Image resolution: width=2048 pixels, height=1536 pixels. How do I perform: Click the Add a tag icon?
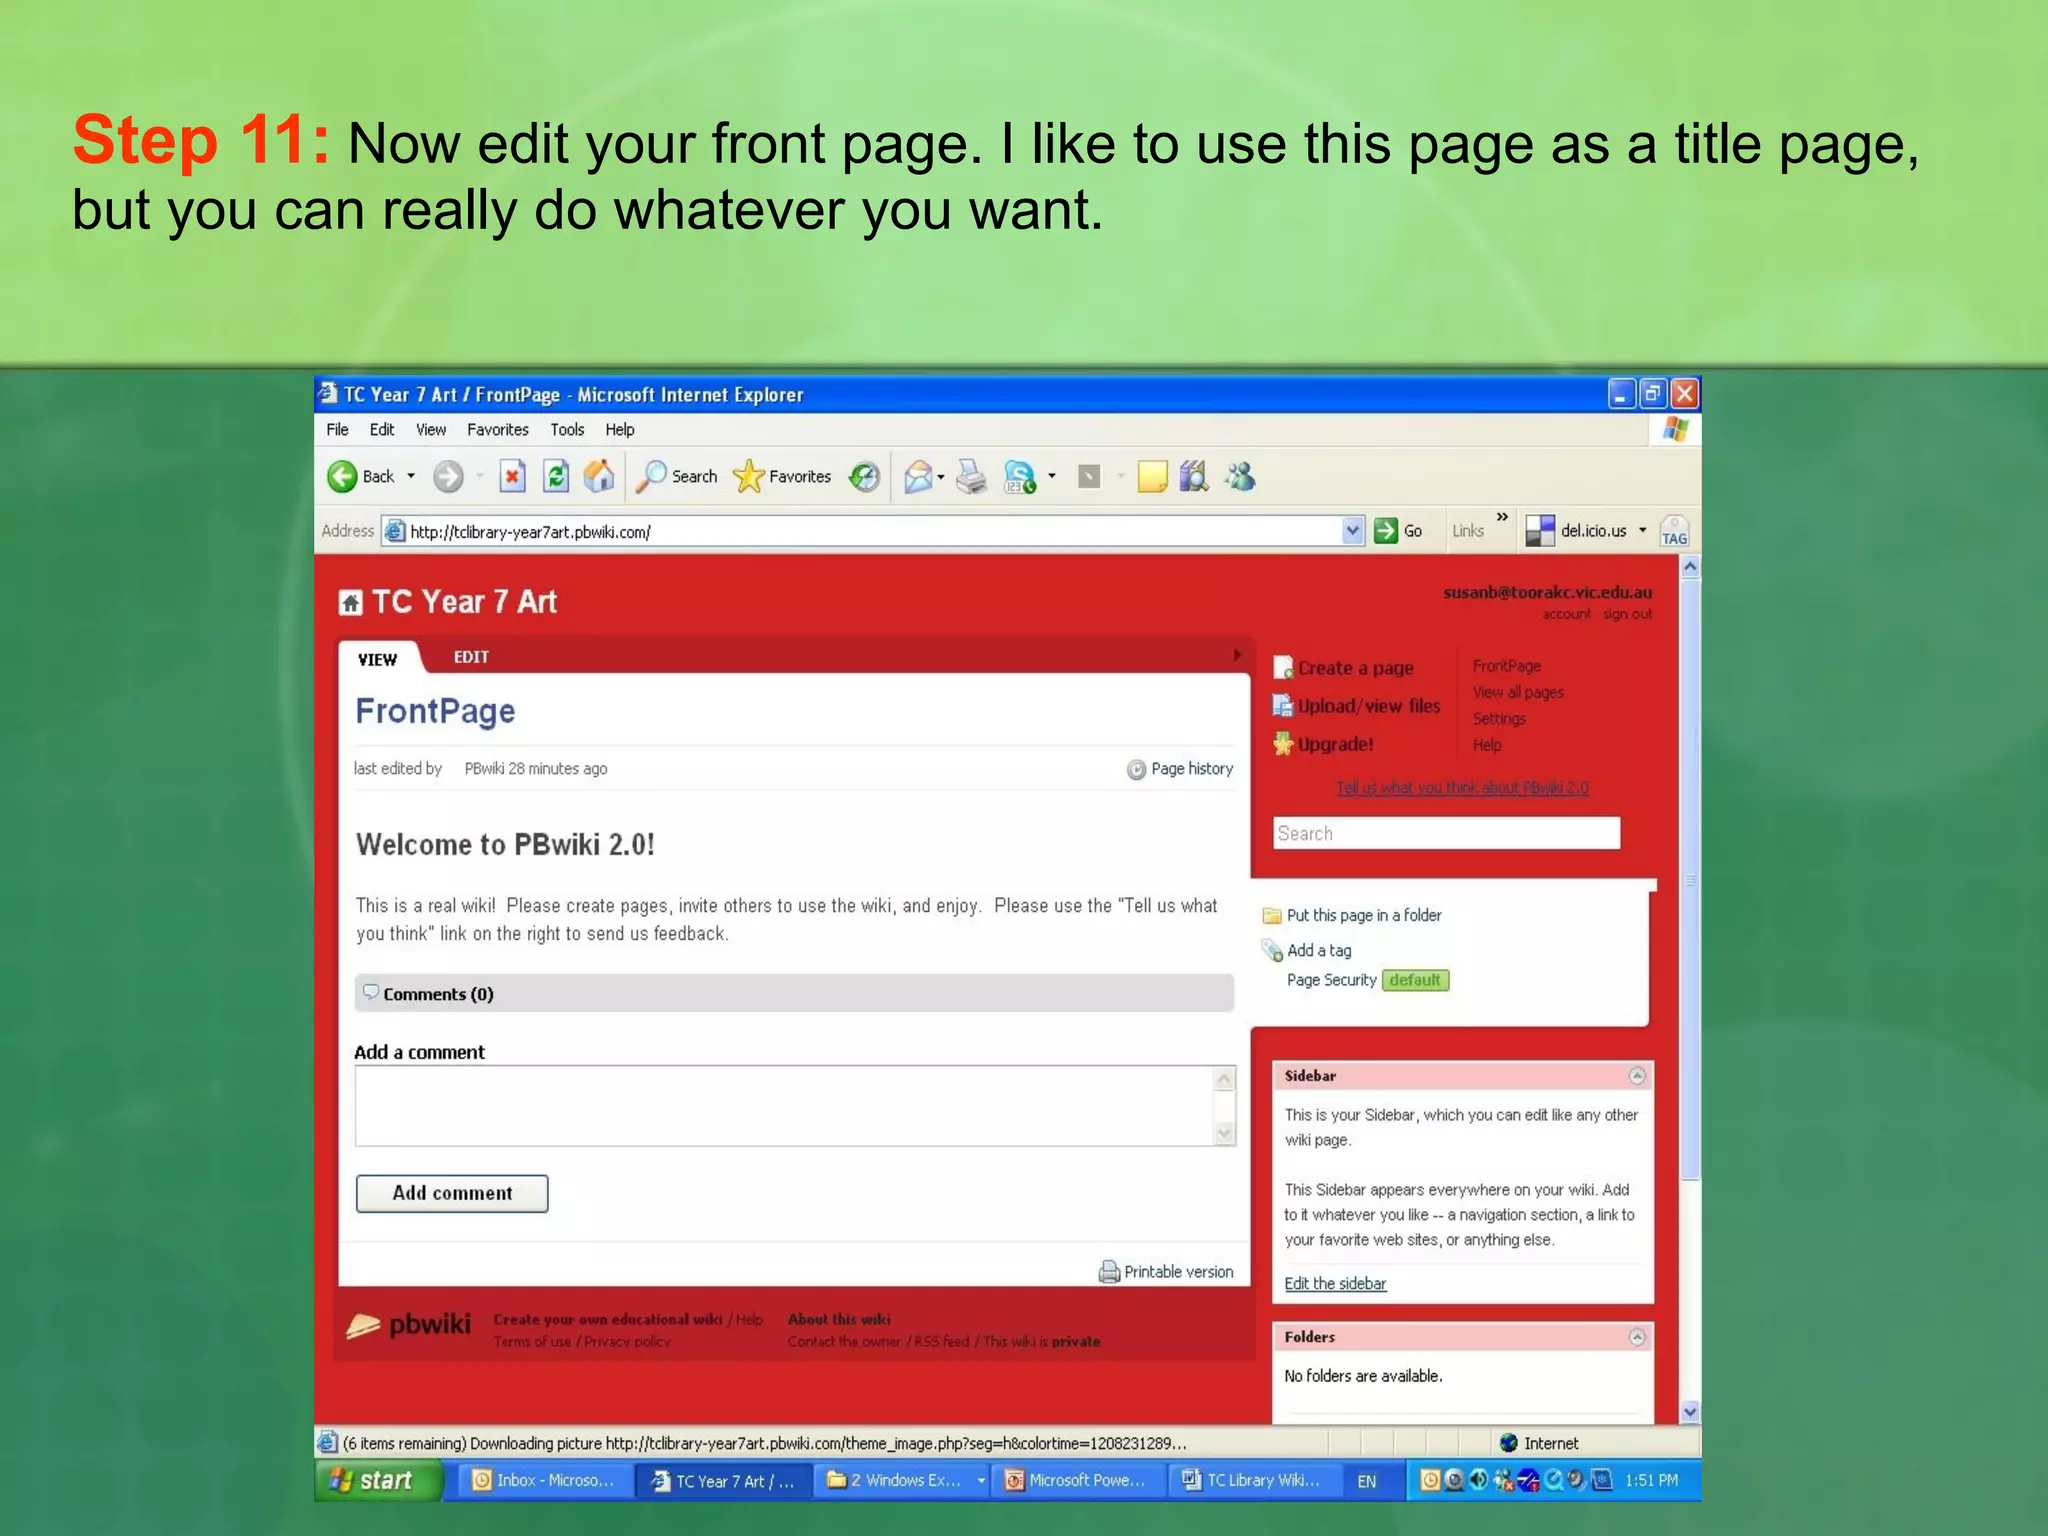1272,951
